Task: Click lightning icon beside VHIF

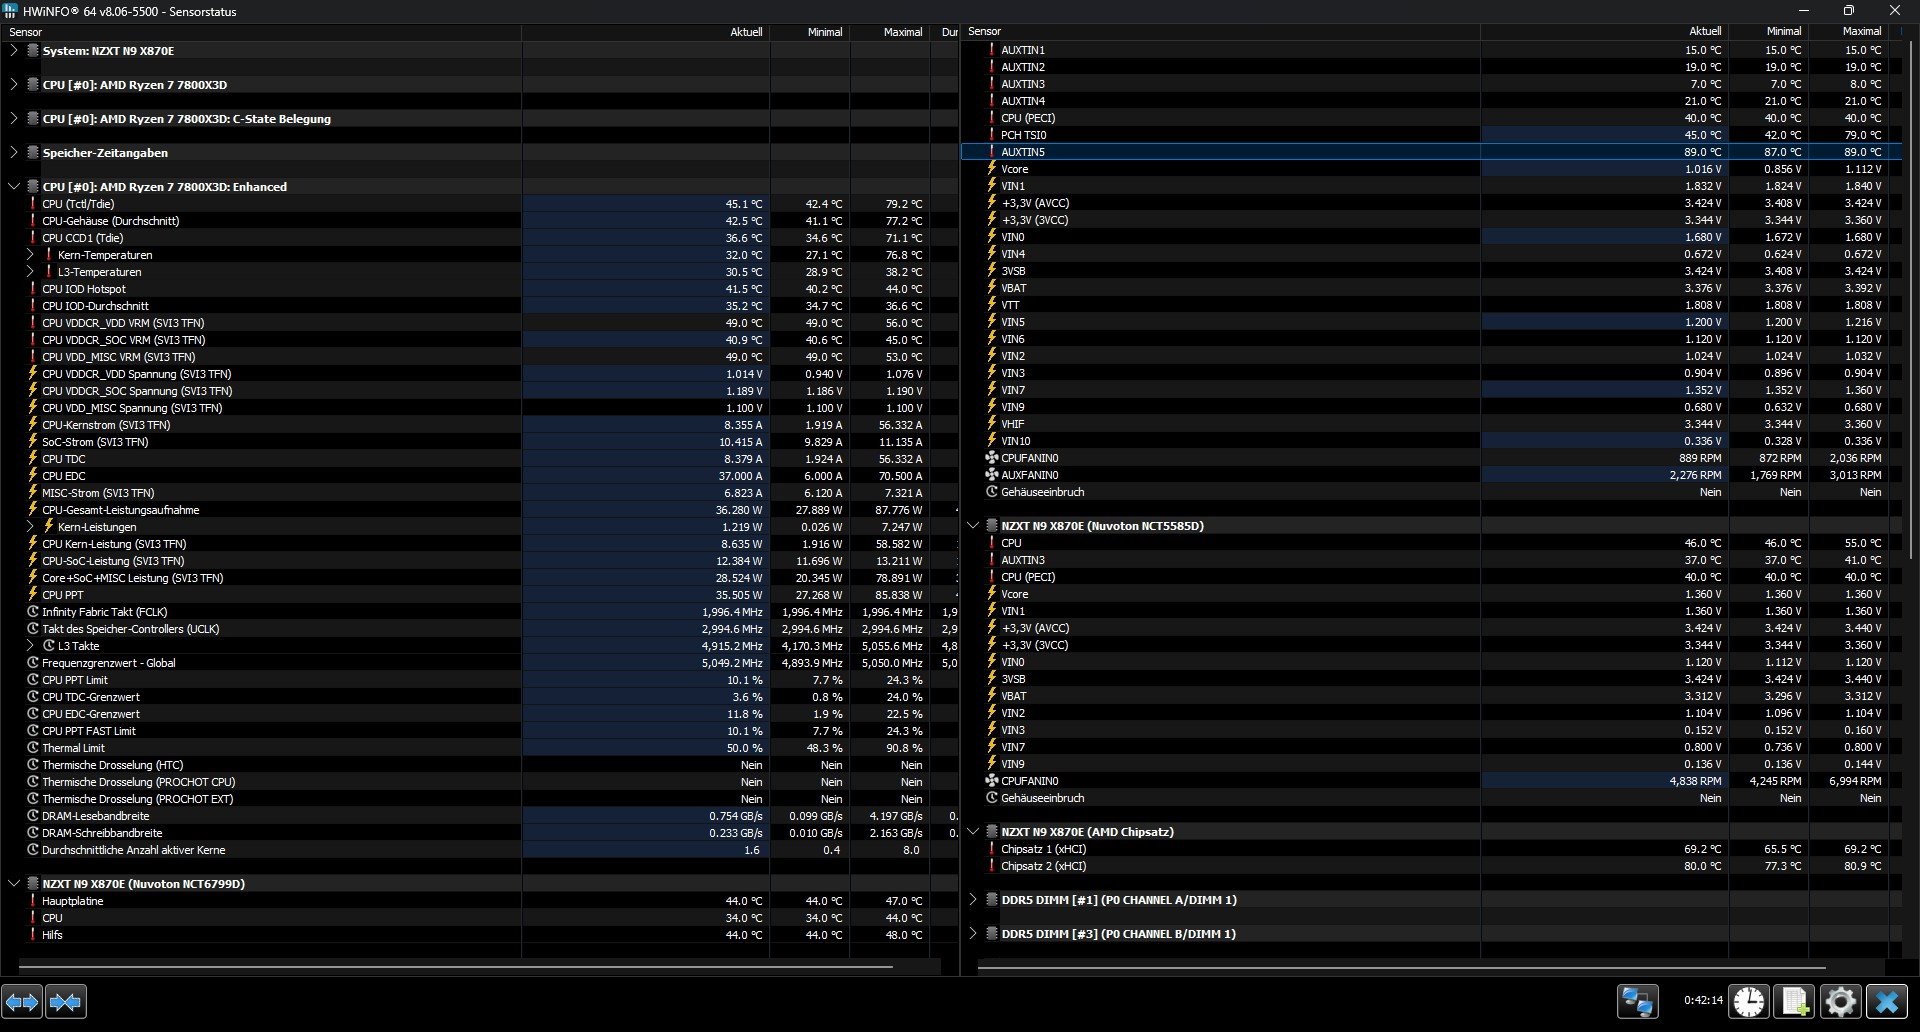Action: click(x=992, y=424)
